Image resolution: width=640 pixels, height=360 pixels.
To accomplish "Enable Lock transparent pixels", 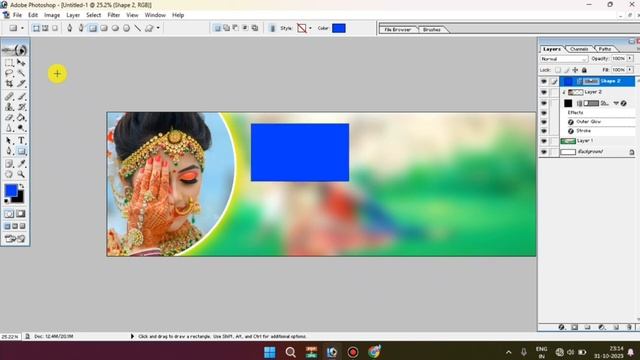I will point(558,70).
